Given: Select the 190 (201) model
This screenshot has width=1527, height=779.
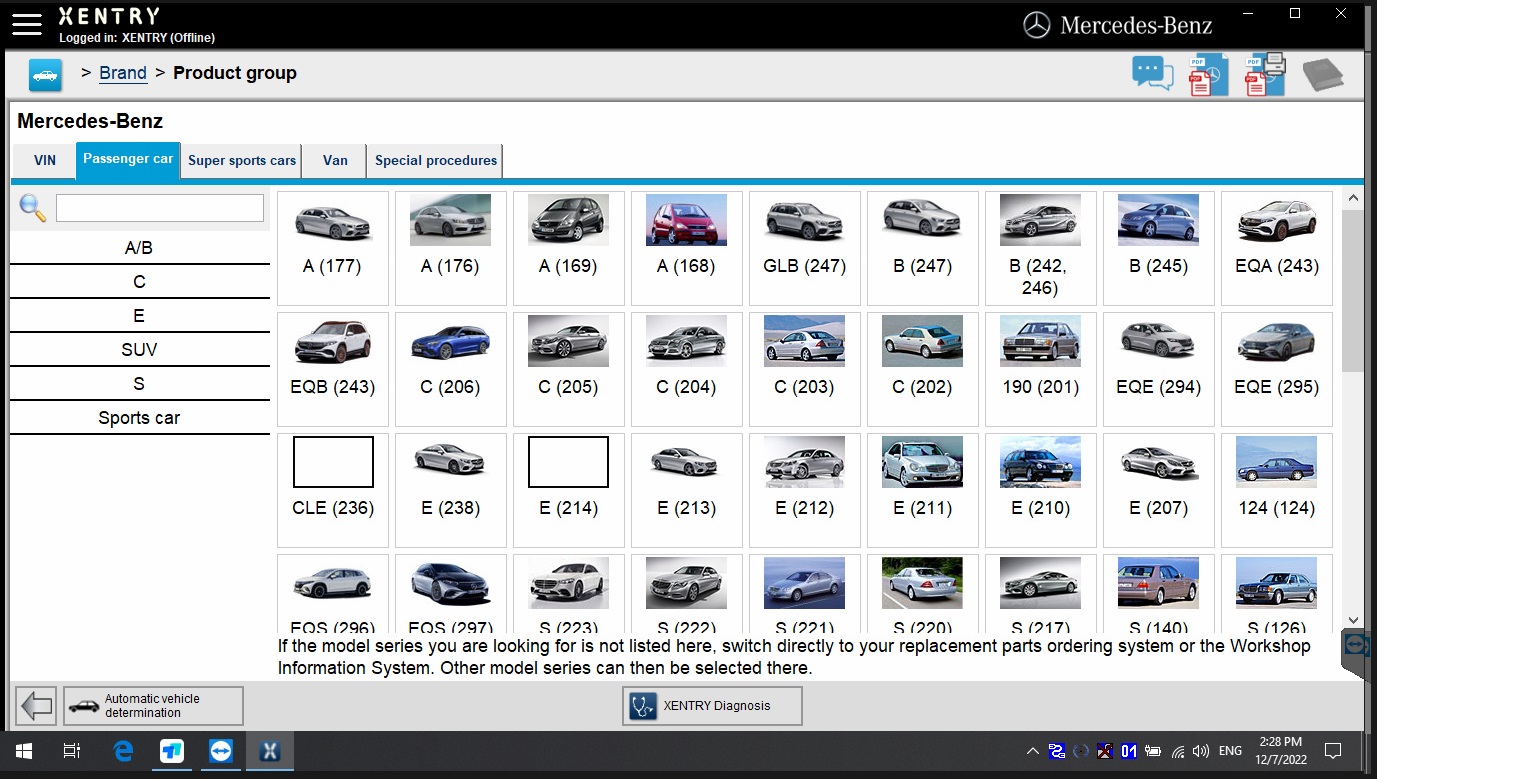Looking at the screenshot, I should 1041,369.
